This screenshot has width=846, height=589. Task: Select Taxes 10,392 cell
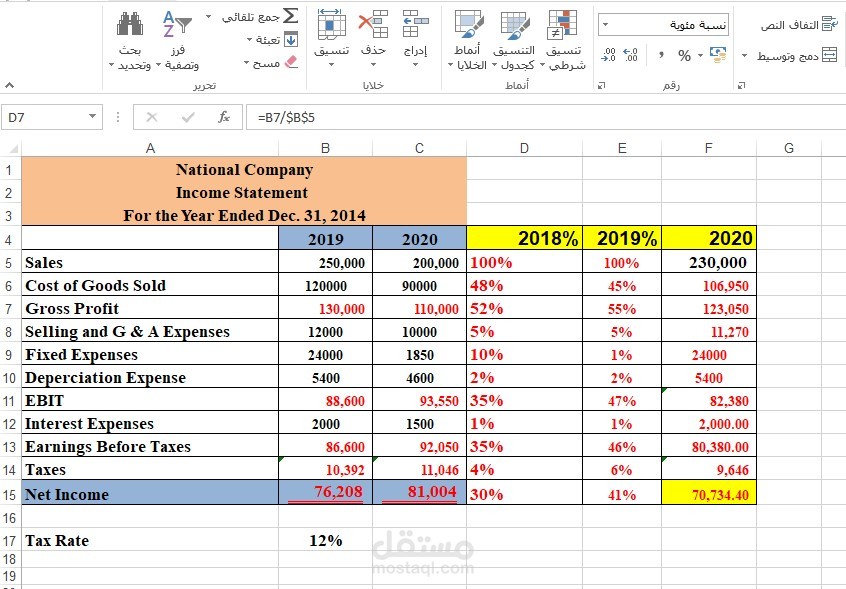(325, 469)
